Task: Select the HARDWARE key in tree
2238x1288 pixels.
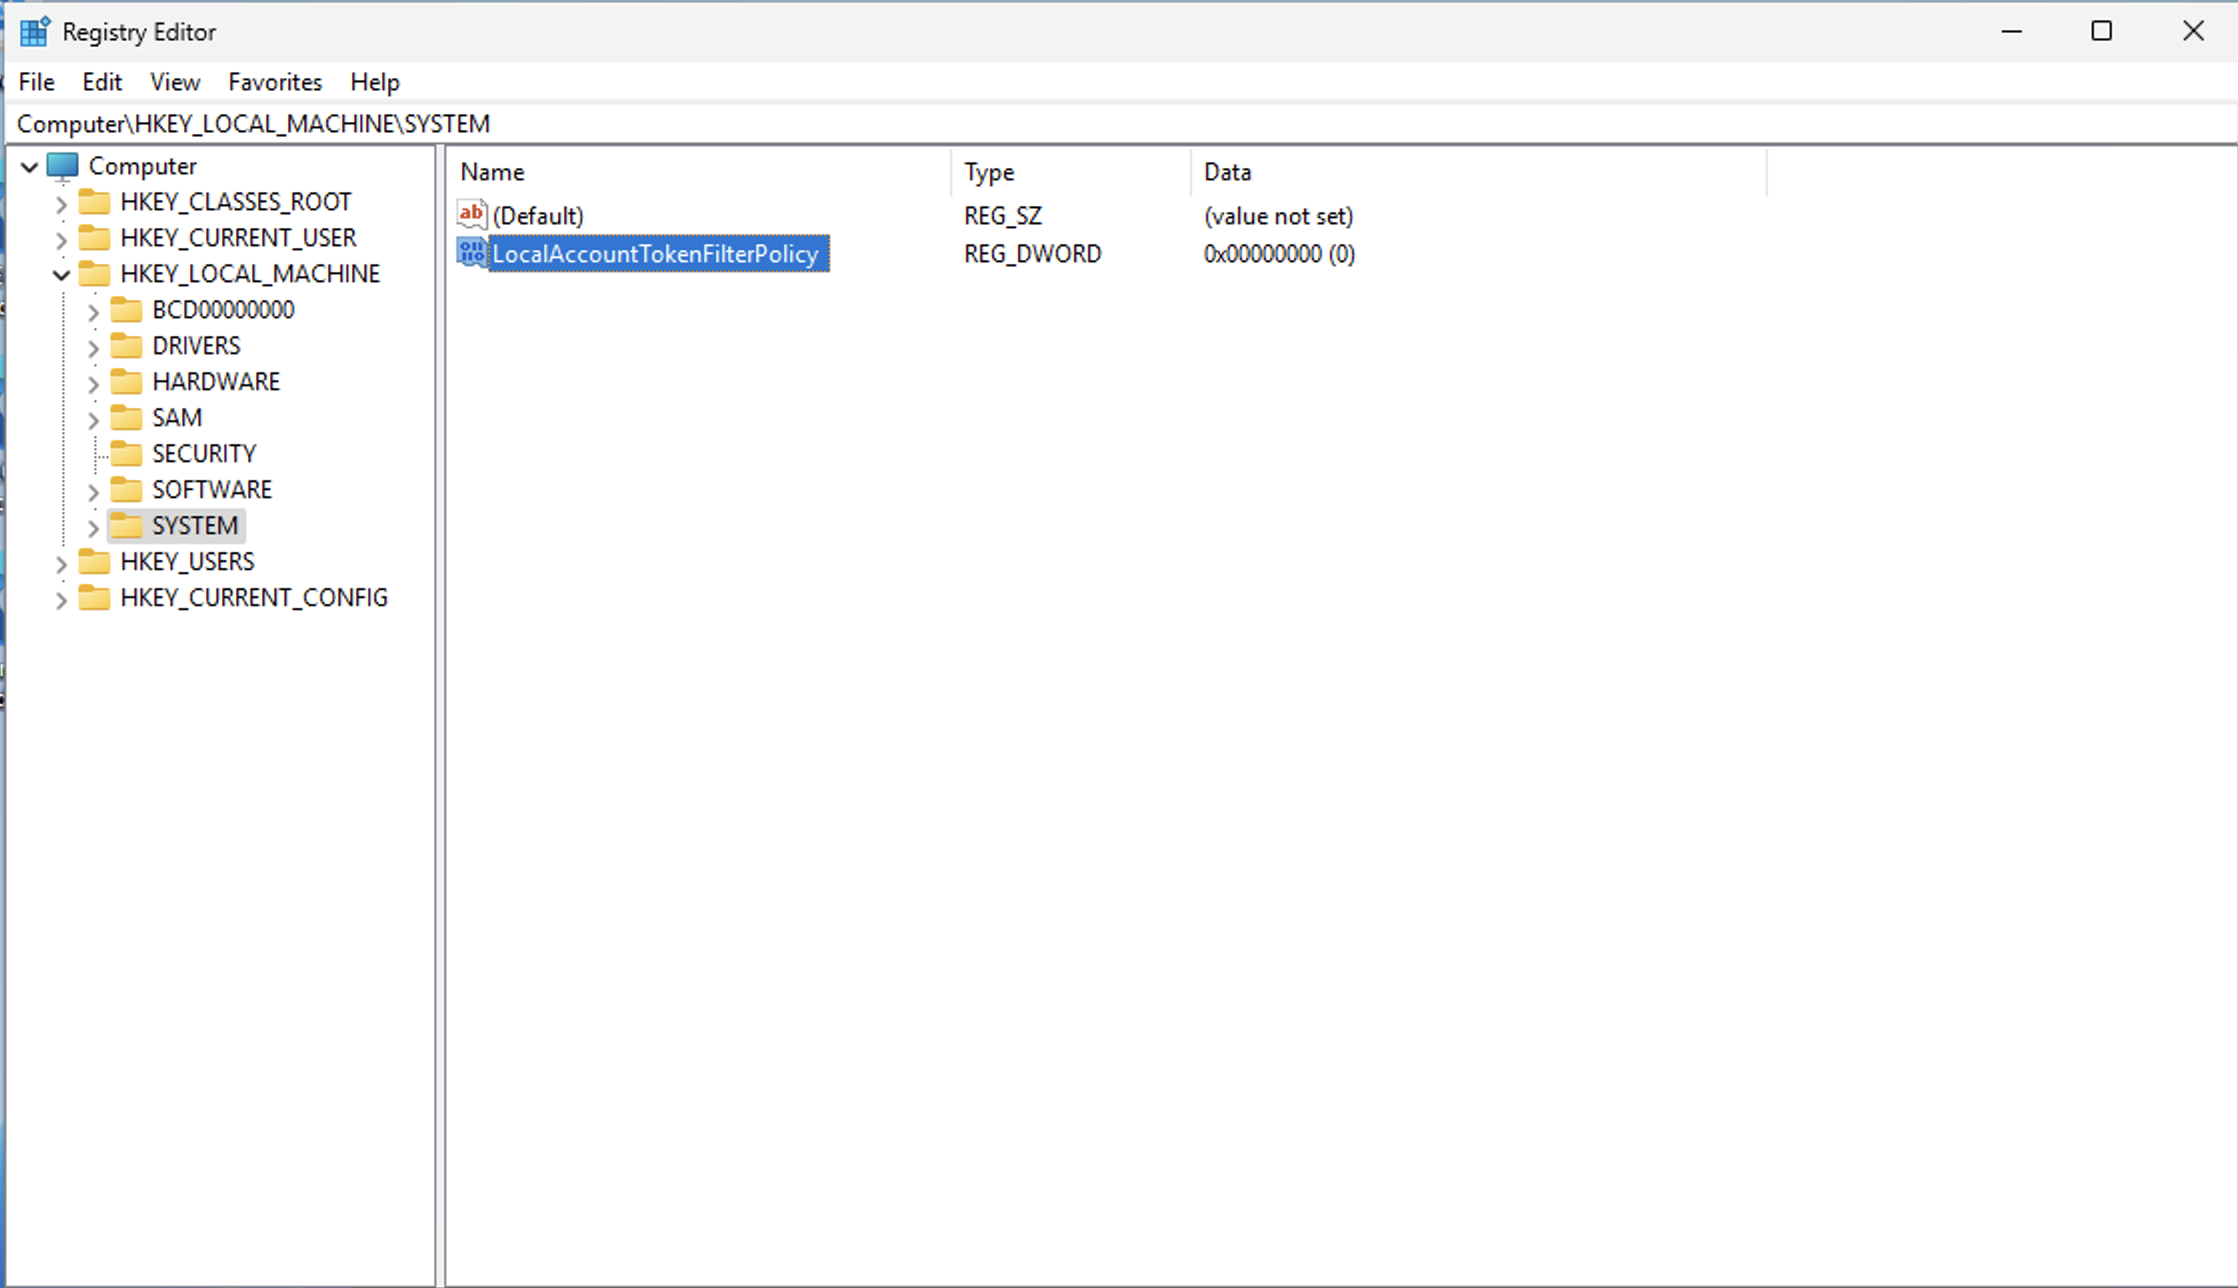Action: pos(216,382)
